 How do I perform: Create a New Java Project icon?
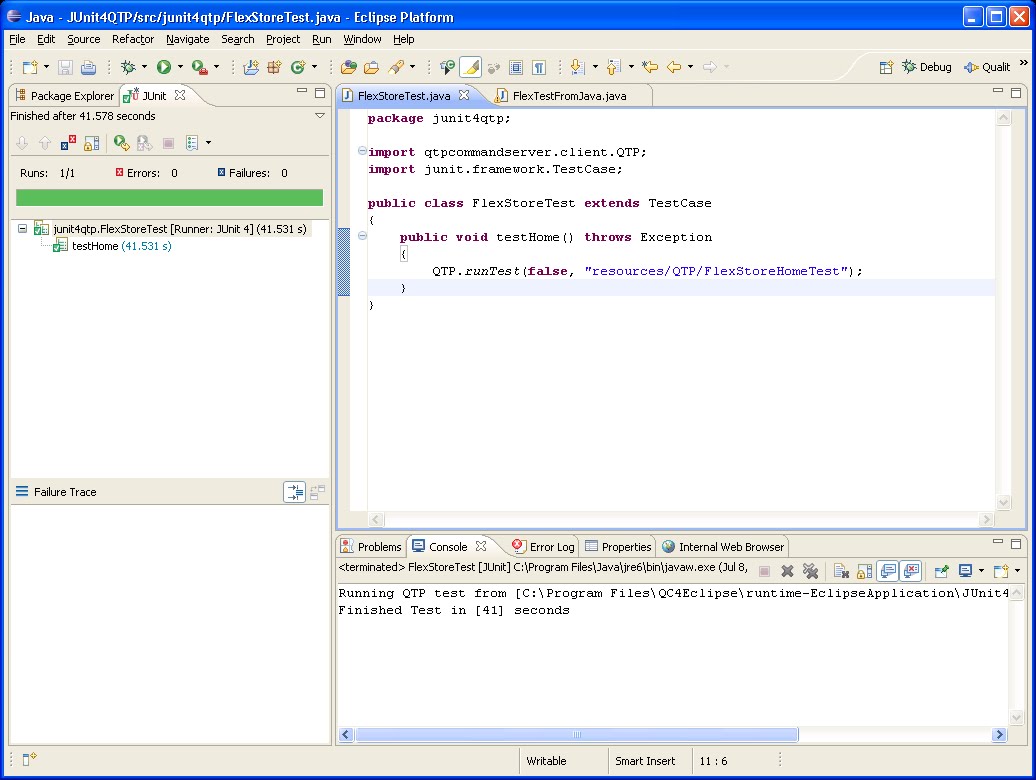pos(251,67)
